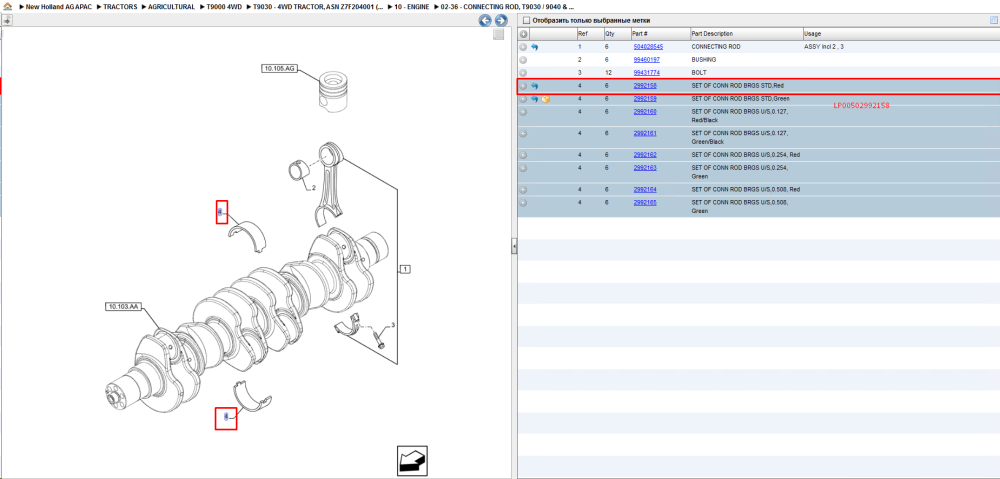
Task: Click the square button at the diagram's corner
Action: tap(499, 34)
